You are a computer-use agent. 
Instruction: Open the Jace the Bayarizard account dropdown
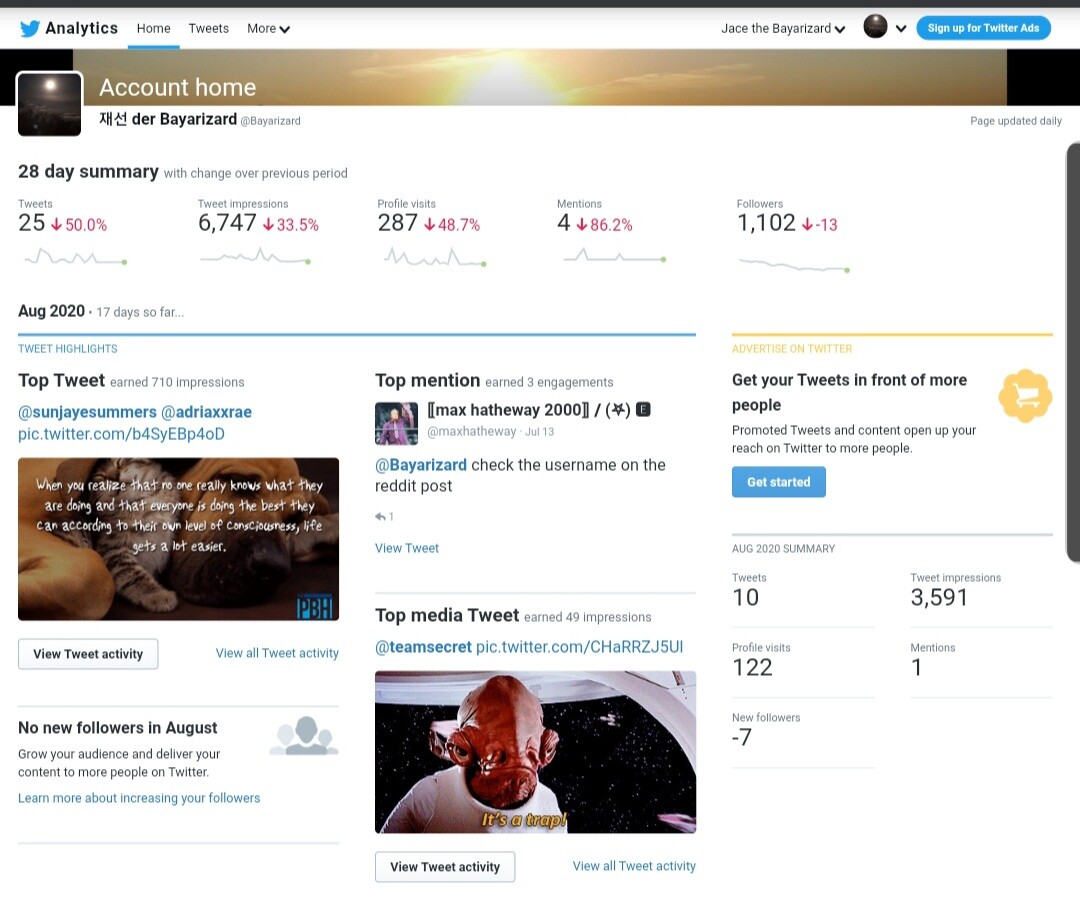coord(783,28)
